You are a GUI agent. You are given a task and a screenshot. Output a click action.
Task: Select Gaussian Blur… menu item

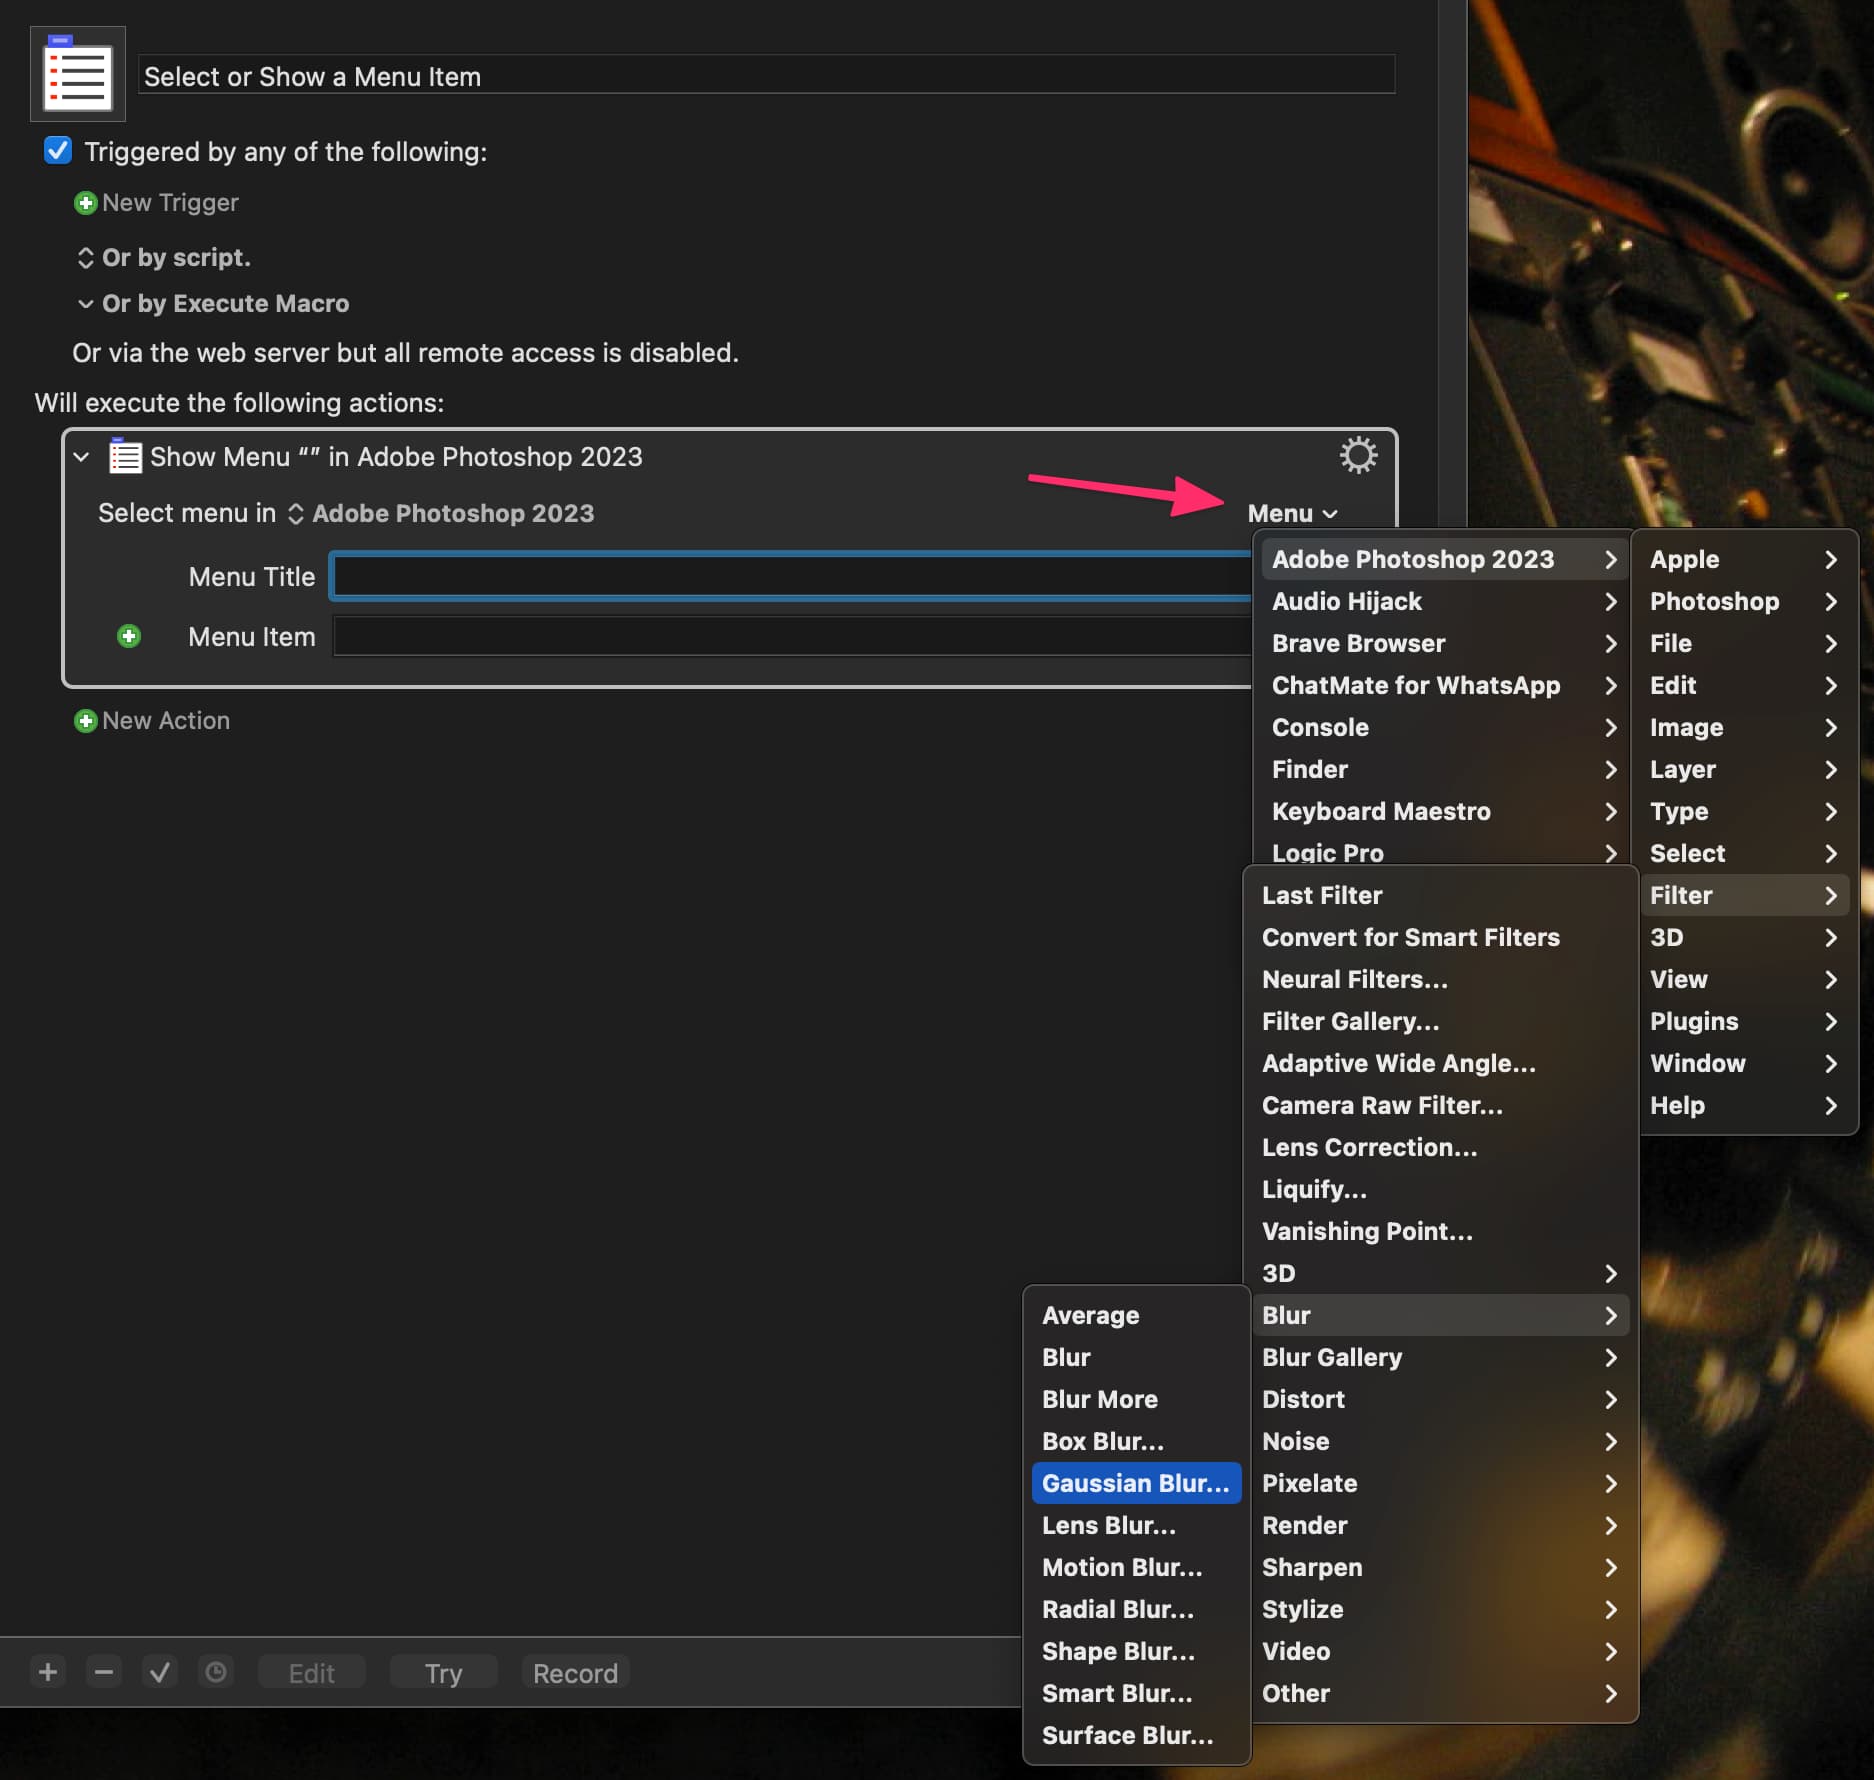pos(1136,1483)
